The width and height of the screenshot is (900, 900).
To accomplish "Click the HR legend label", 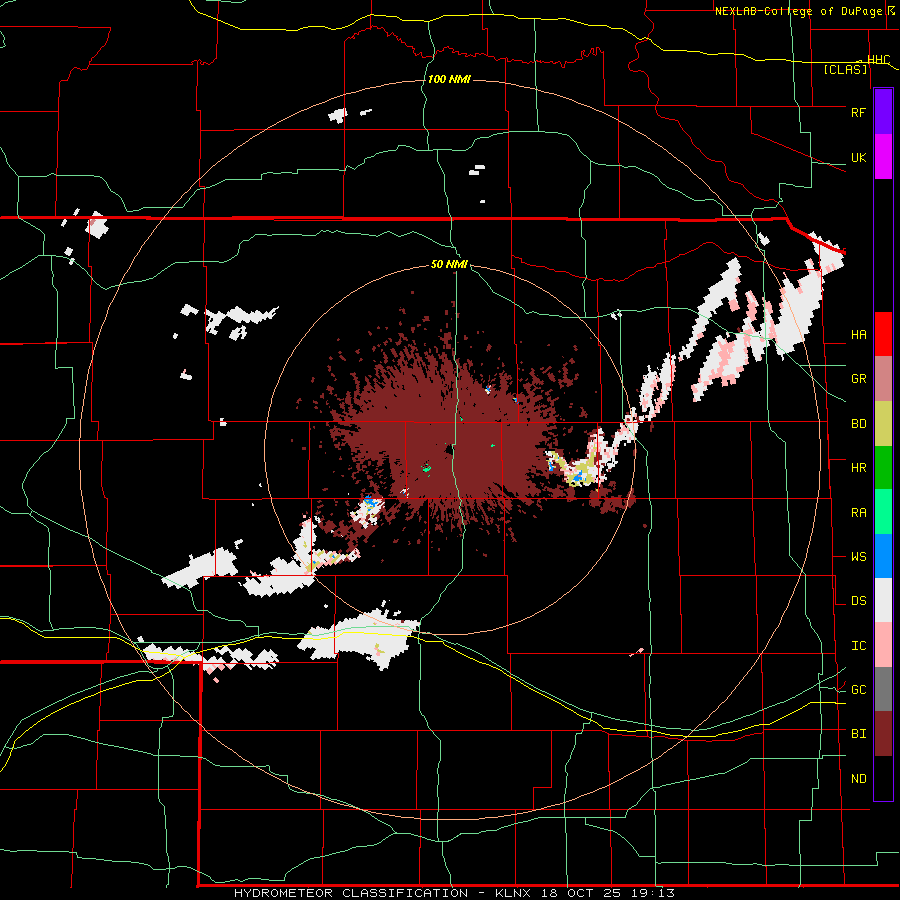I will pos(858,468).
